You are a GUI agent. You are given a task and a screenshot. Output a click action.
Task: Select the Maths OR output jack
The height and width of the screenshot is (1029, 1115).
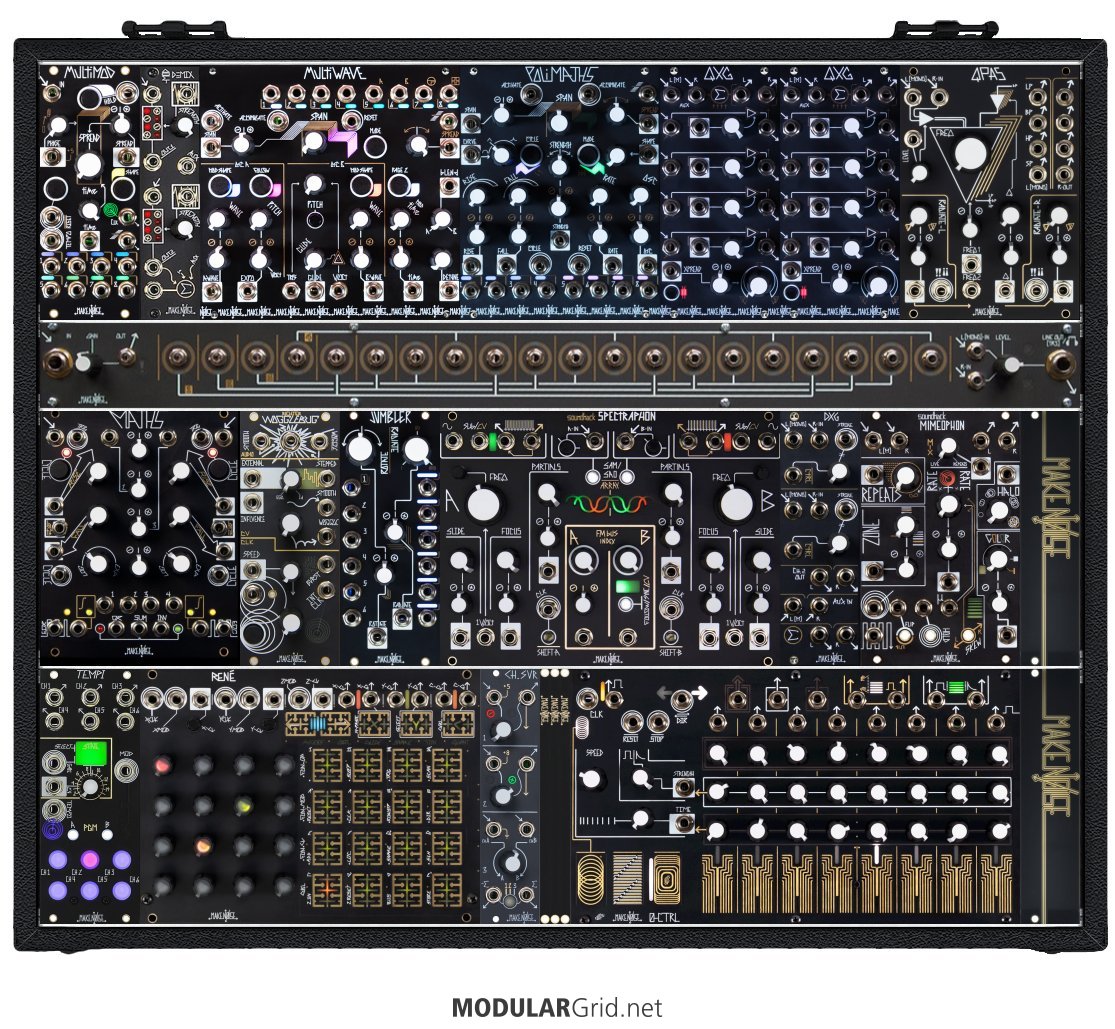click(x=117, y=629)
